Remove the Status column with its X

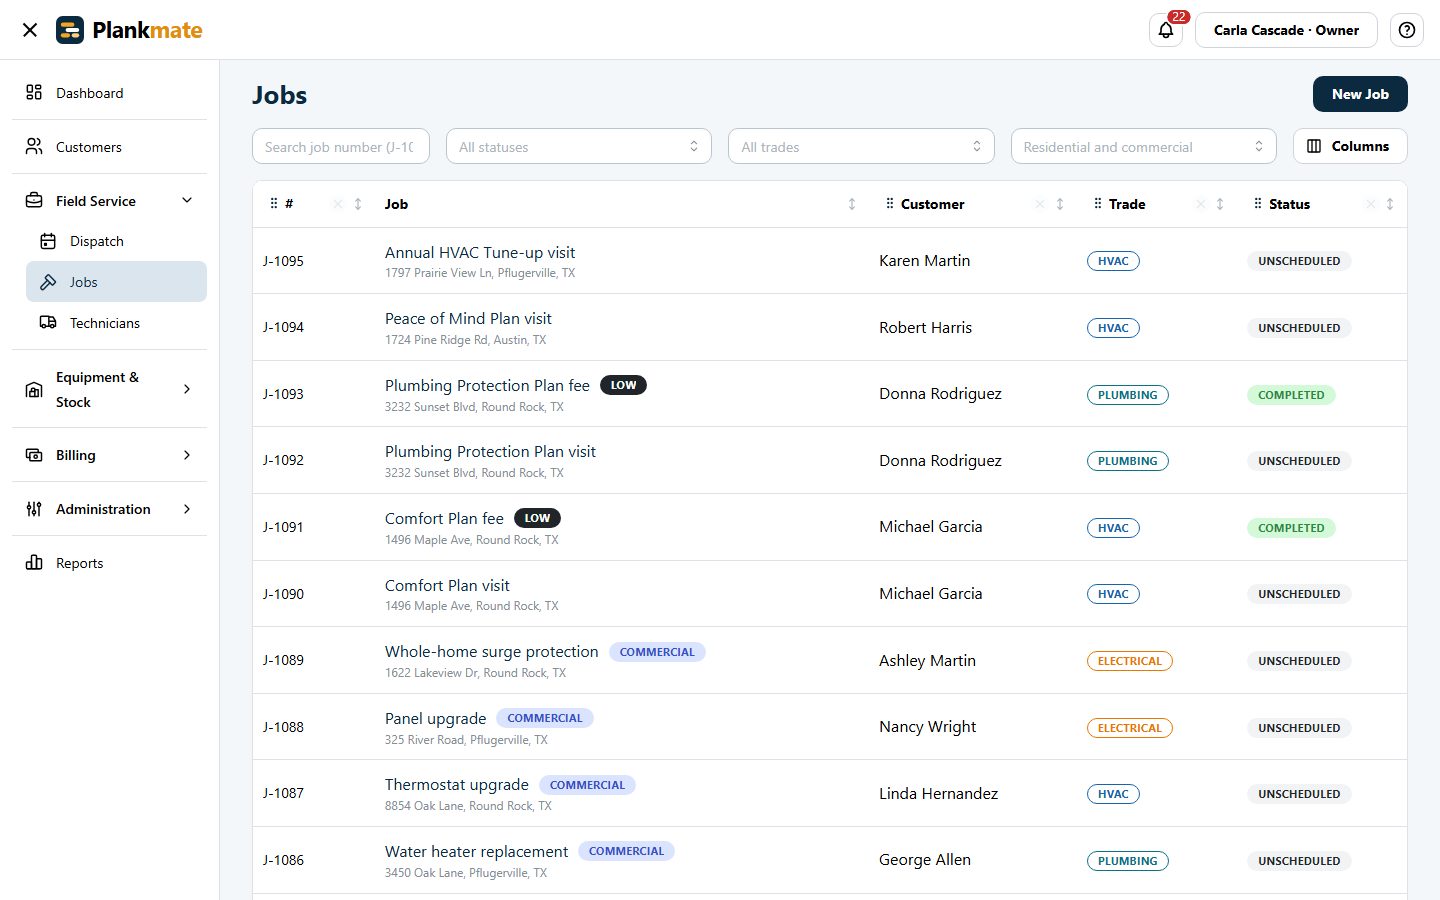[1371, 204]
